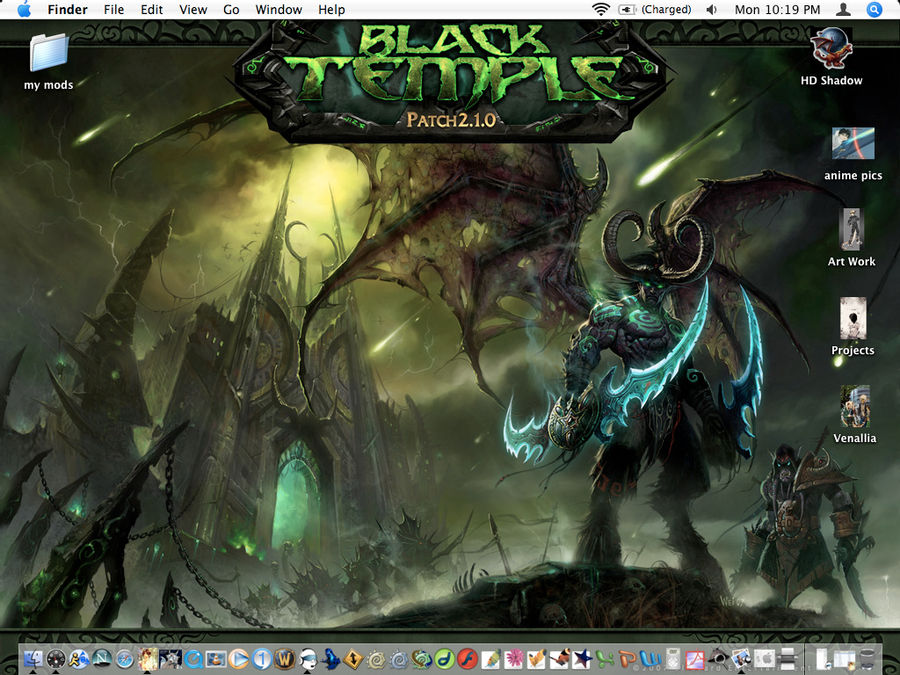The width and height of the screenshot is (900, 675).
Task: Launch World of Warcraft from Dock
Action: coord(284,660)
